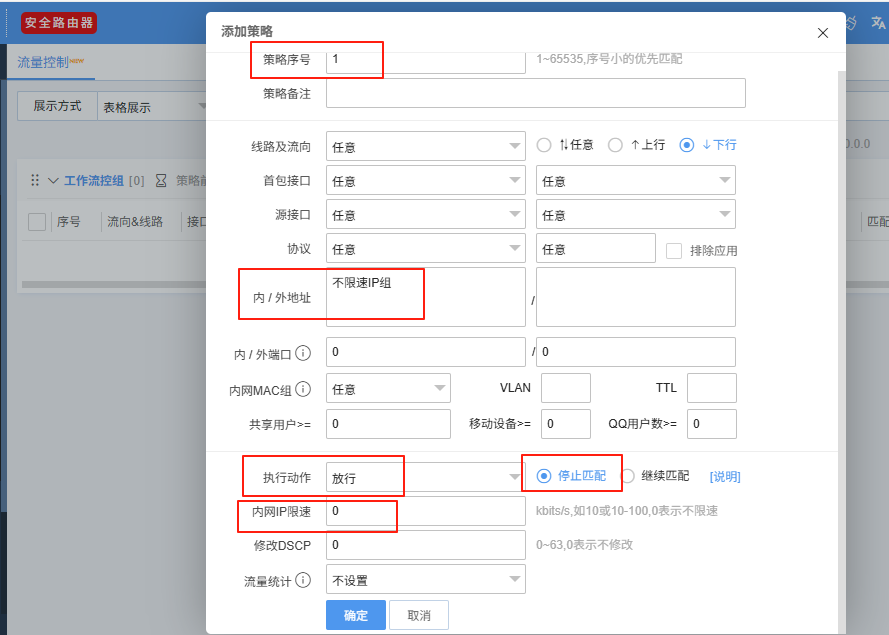
Task: Open the [说明] link
Action: pyautogui.click(x=725, y=476)
